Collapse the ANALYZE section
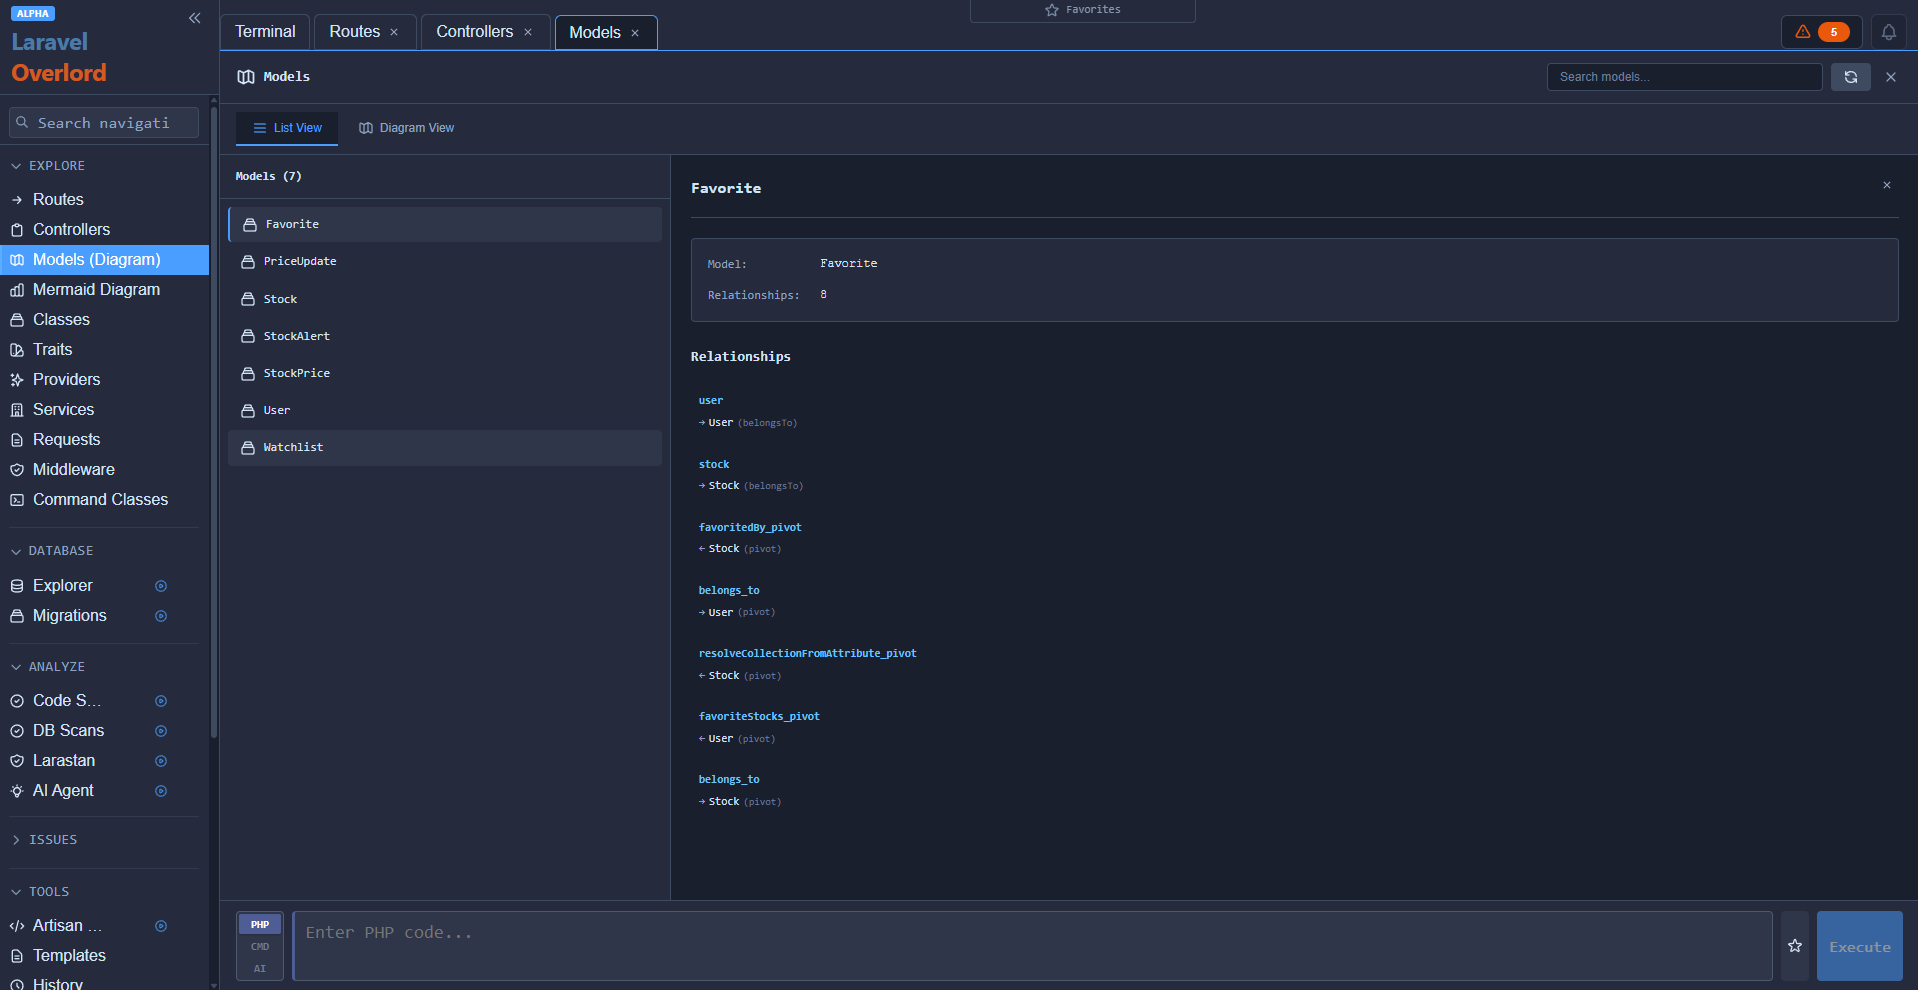The image size is (1918, 990). point(48,667)
